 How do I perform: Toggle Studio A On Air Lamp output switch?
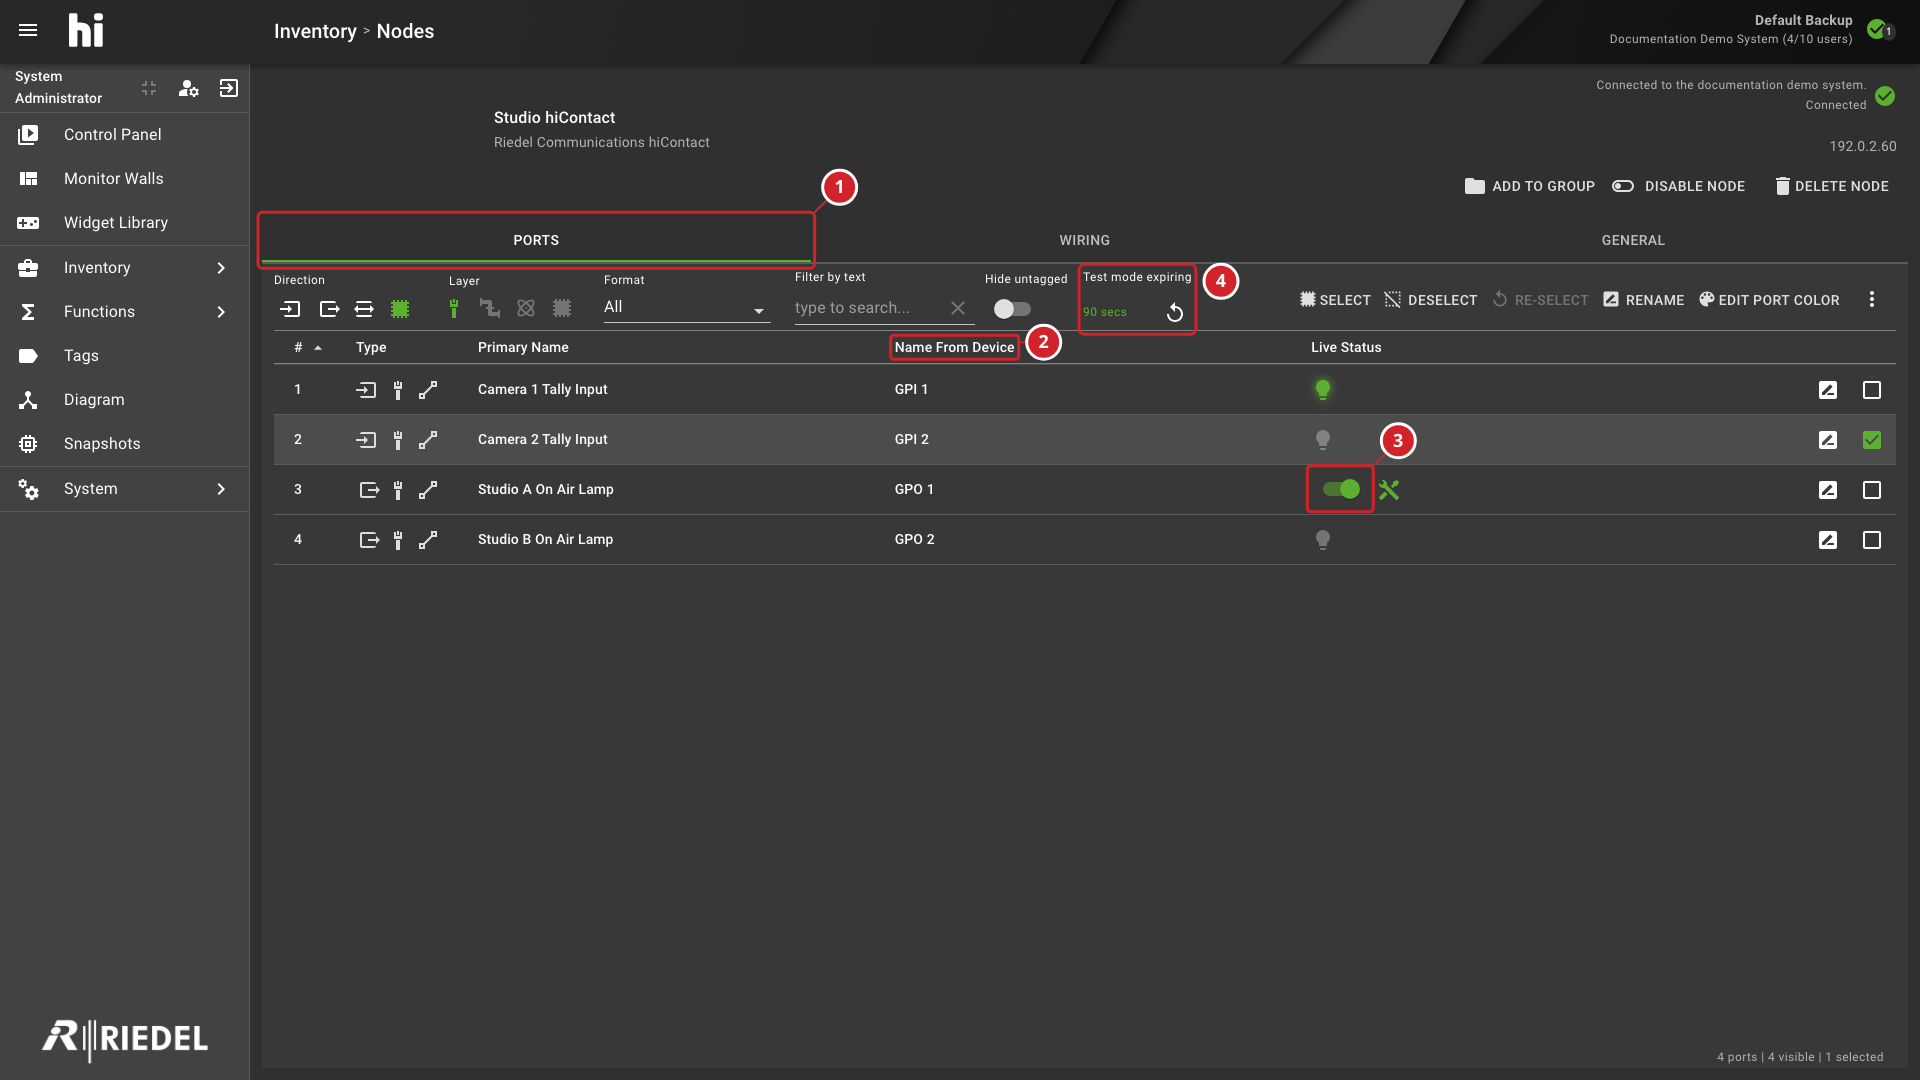[x=1341, y=489]
